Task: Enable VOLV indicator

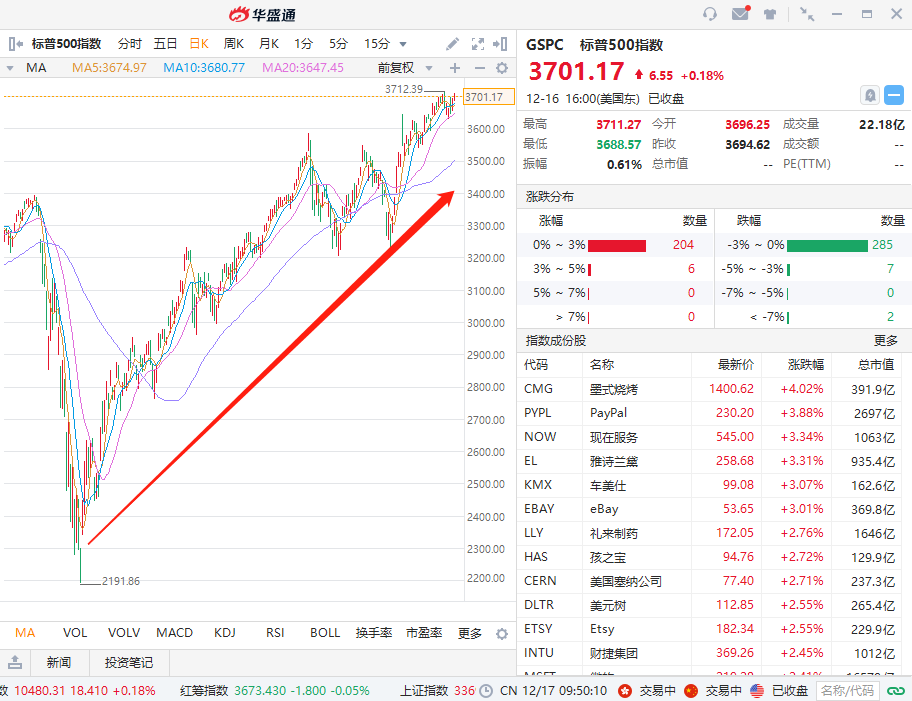Action: click(x=124, y=633)
